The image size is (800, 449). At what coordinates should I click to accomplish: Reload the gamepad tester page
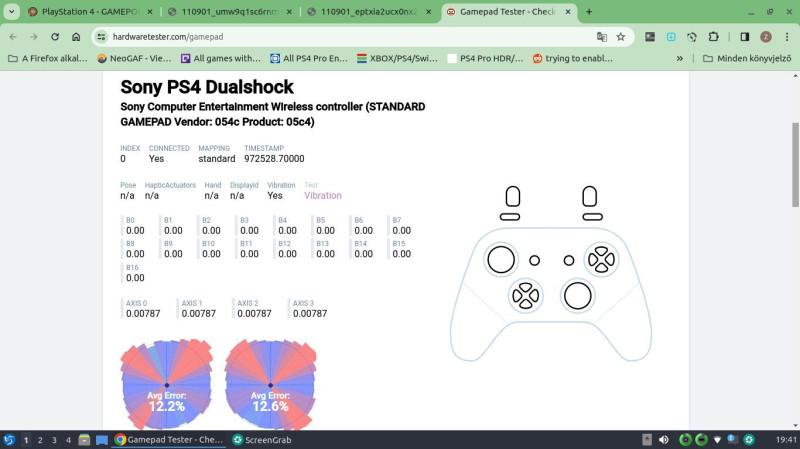tap(55, 37)
